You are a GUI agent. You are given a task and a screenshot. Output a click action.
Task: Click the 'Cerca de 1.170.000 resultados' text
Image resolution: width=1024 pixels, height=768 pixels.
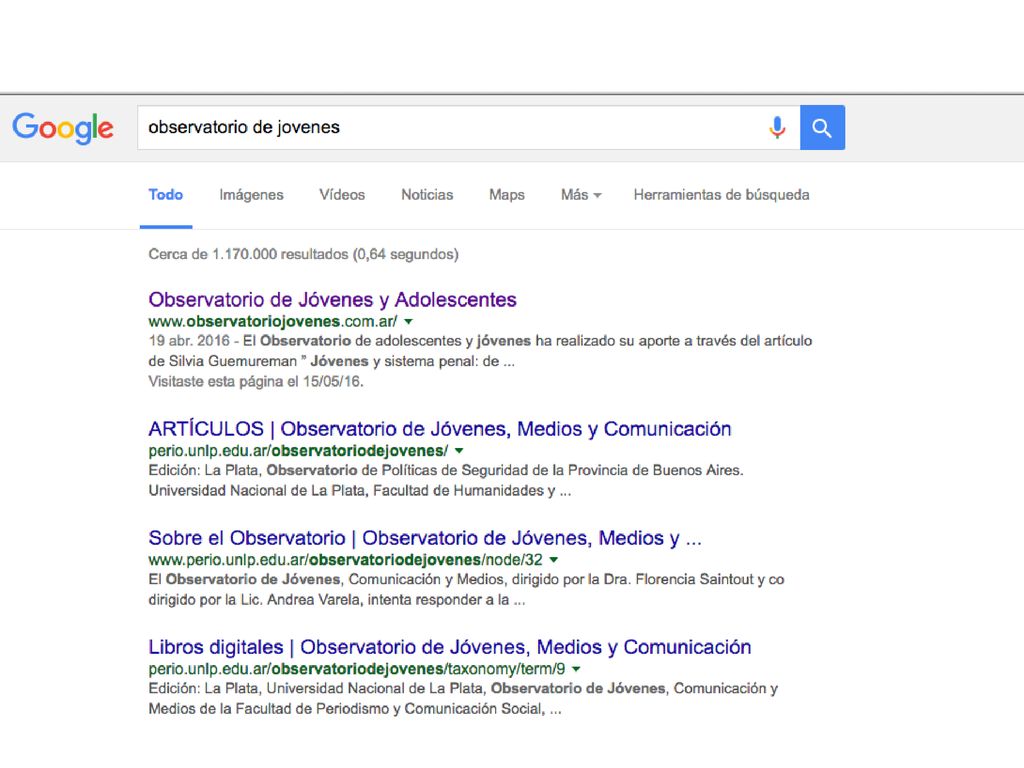(304, 254)
